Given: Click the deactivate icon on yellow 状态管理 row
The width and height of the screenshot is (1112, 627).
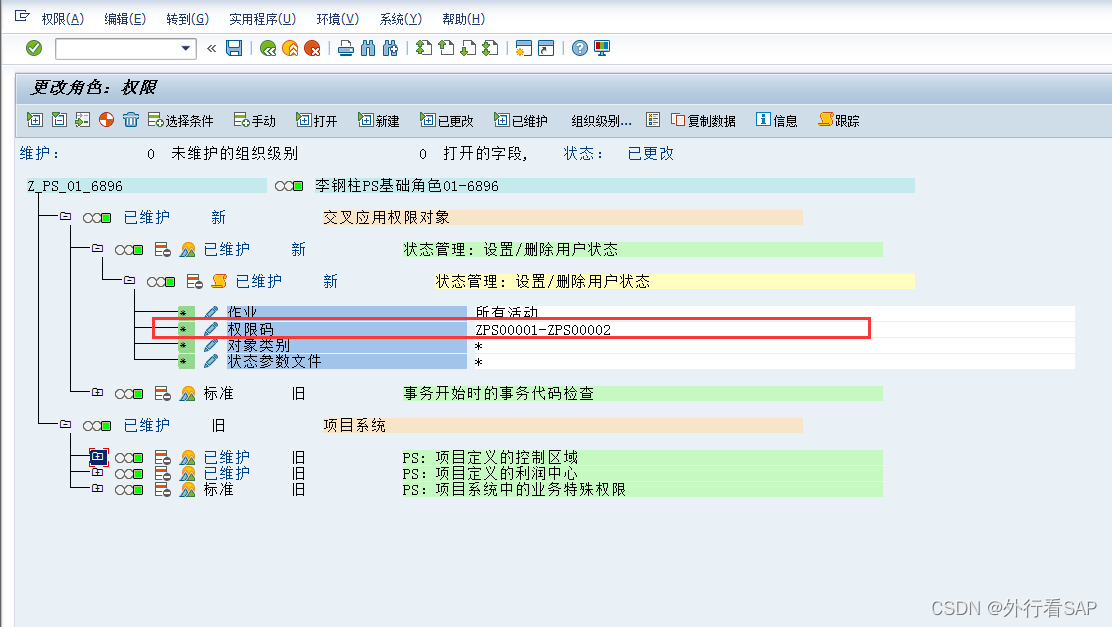Looking at the screenshot, I should point(194,282).
